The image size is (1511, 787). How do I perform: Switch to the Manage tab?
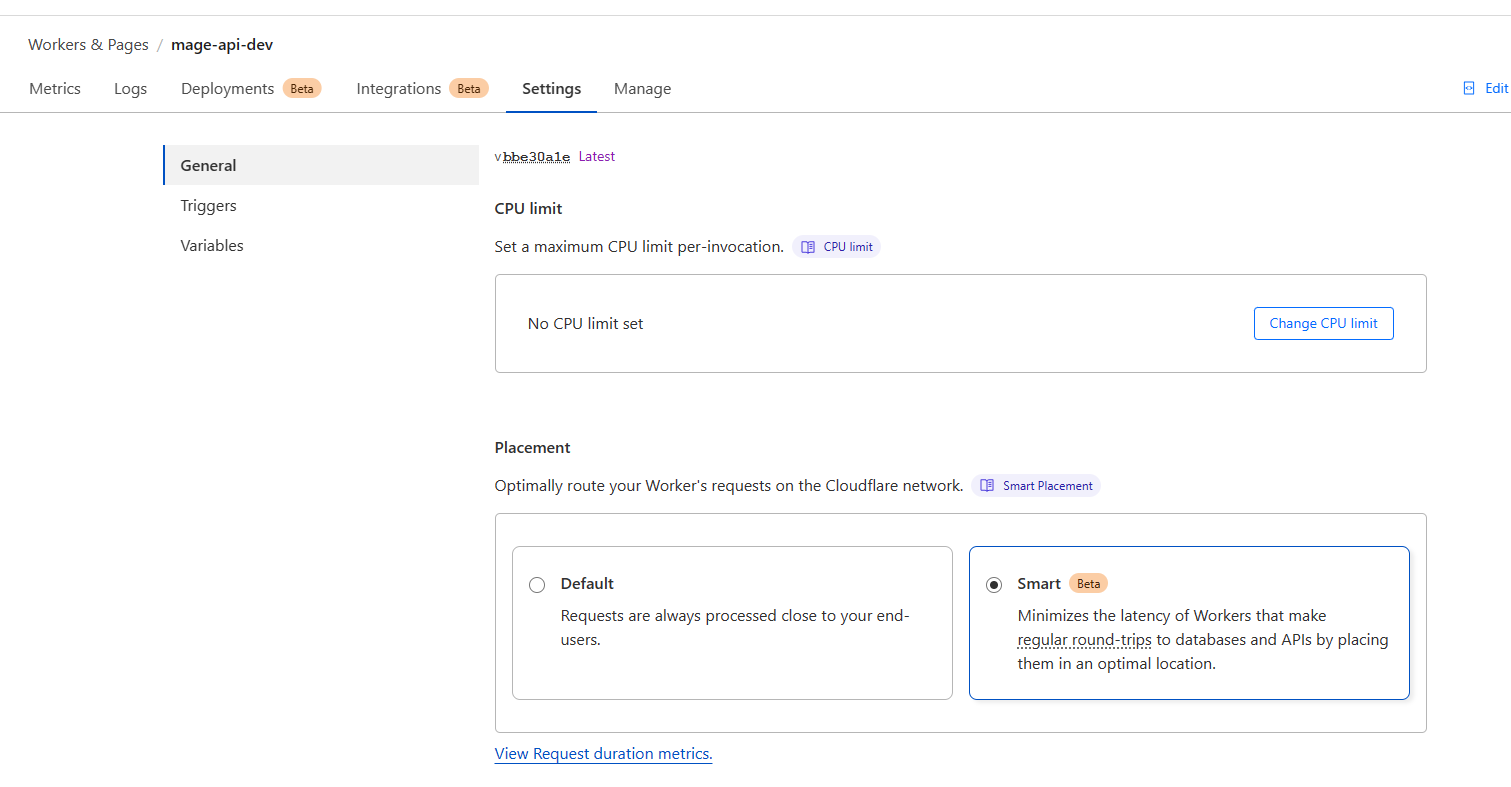[642, 88]
